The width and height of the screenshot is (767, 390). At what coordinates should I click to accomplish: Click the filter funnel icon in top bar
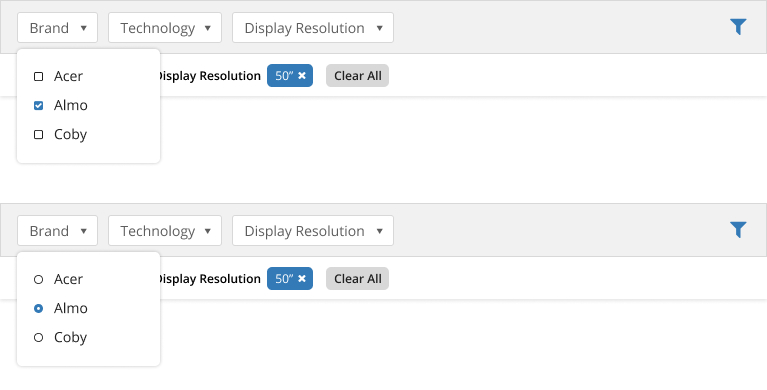[x=738, y=27]
